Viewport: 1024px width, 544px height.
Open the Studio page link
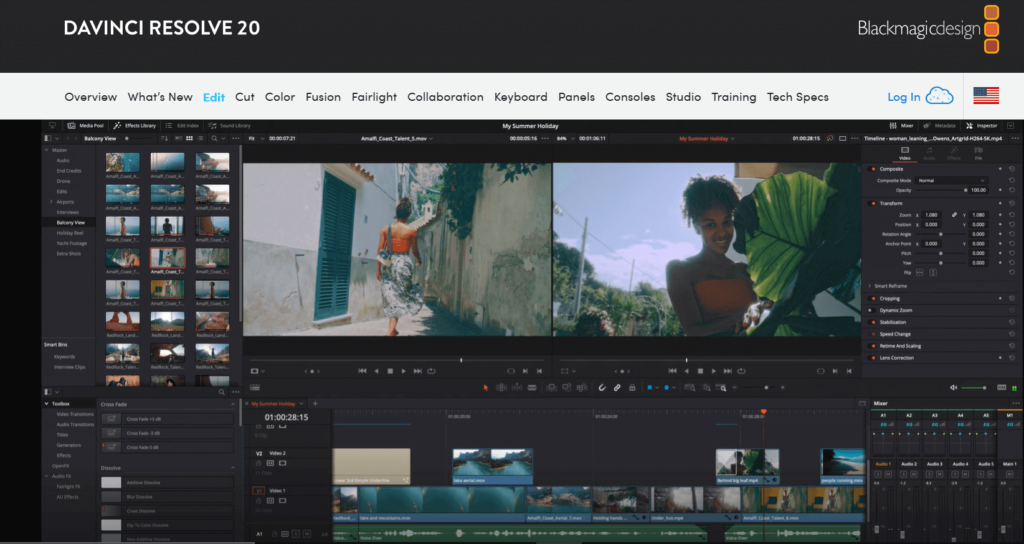point(683,97)
